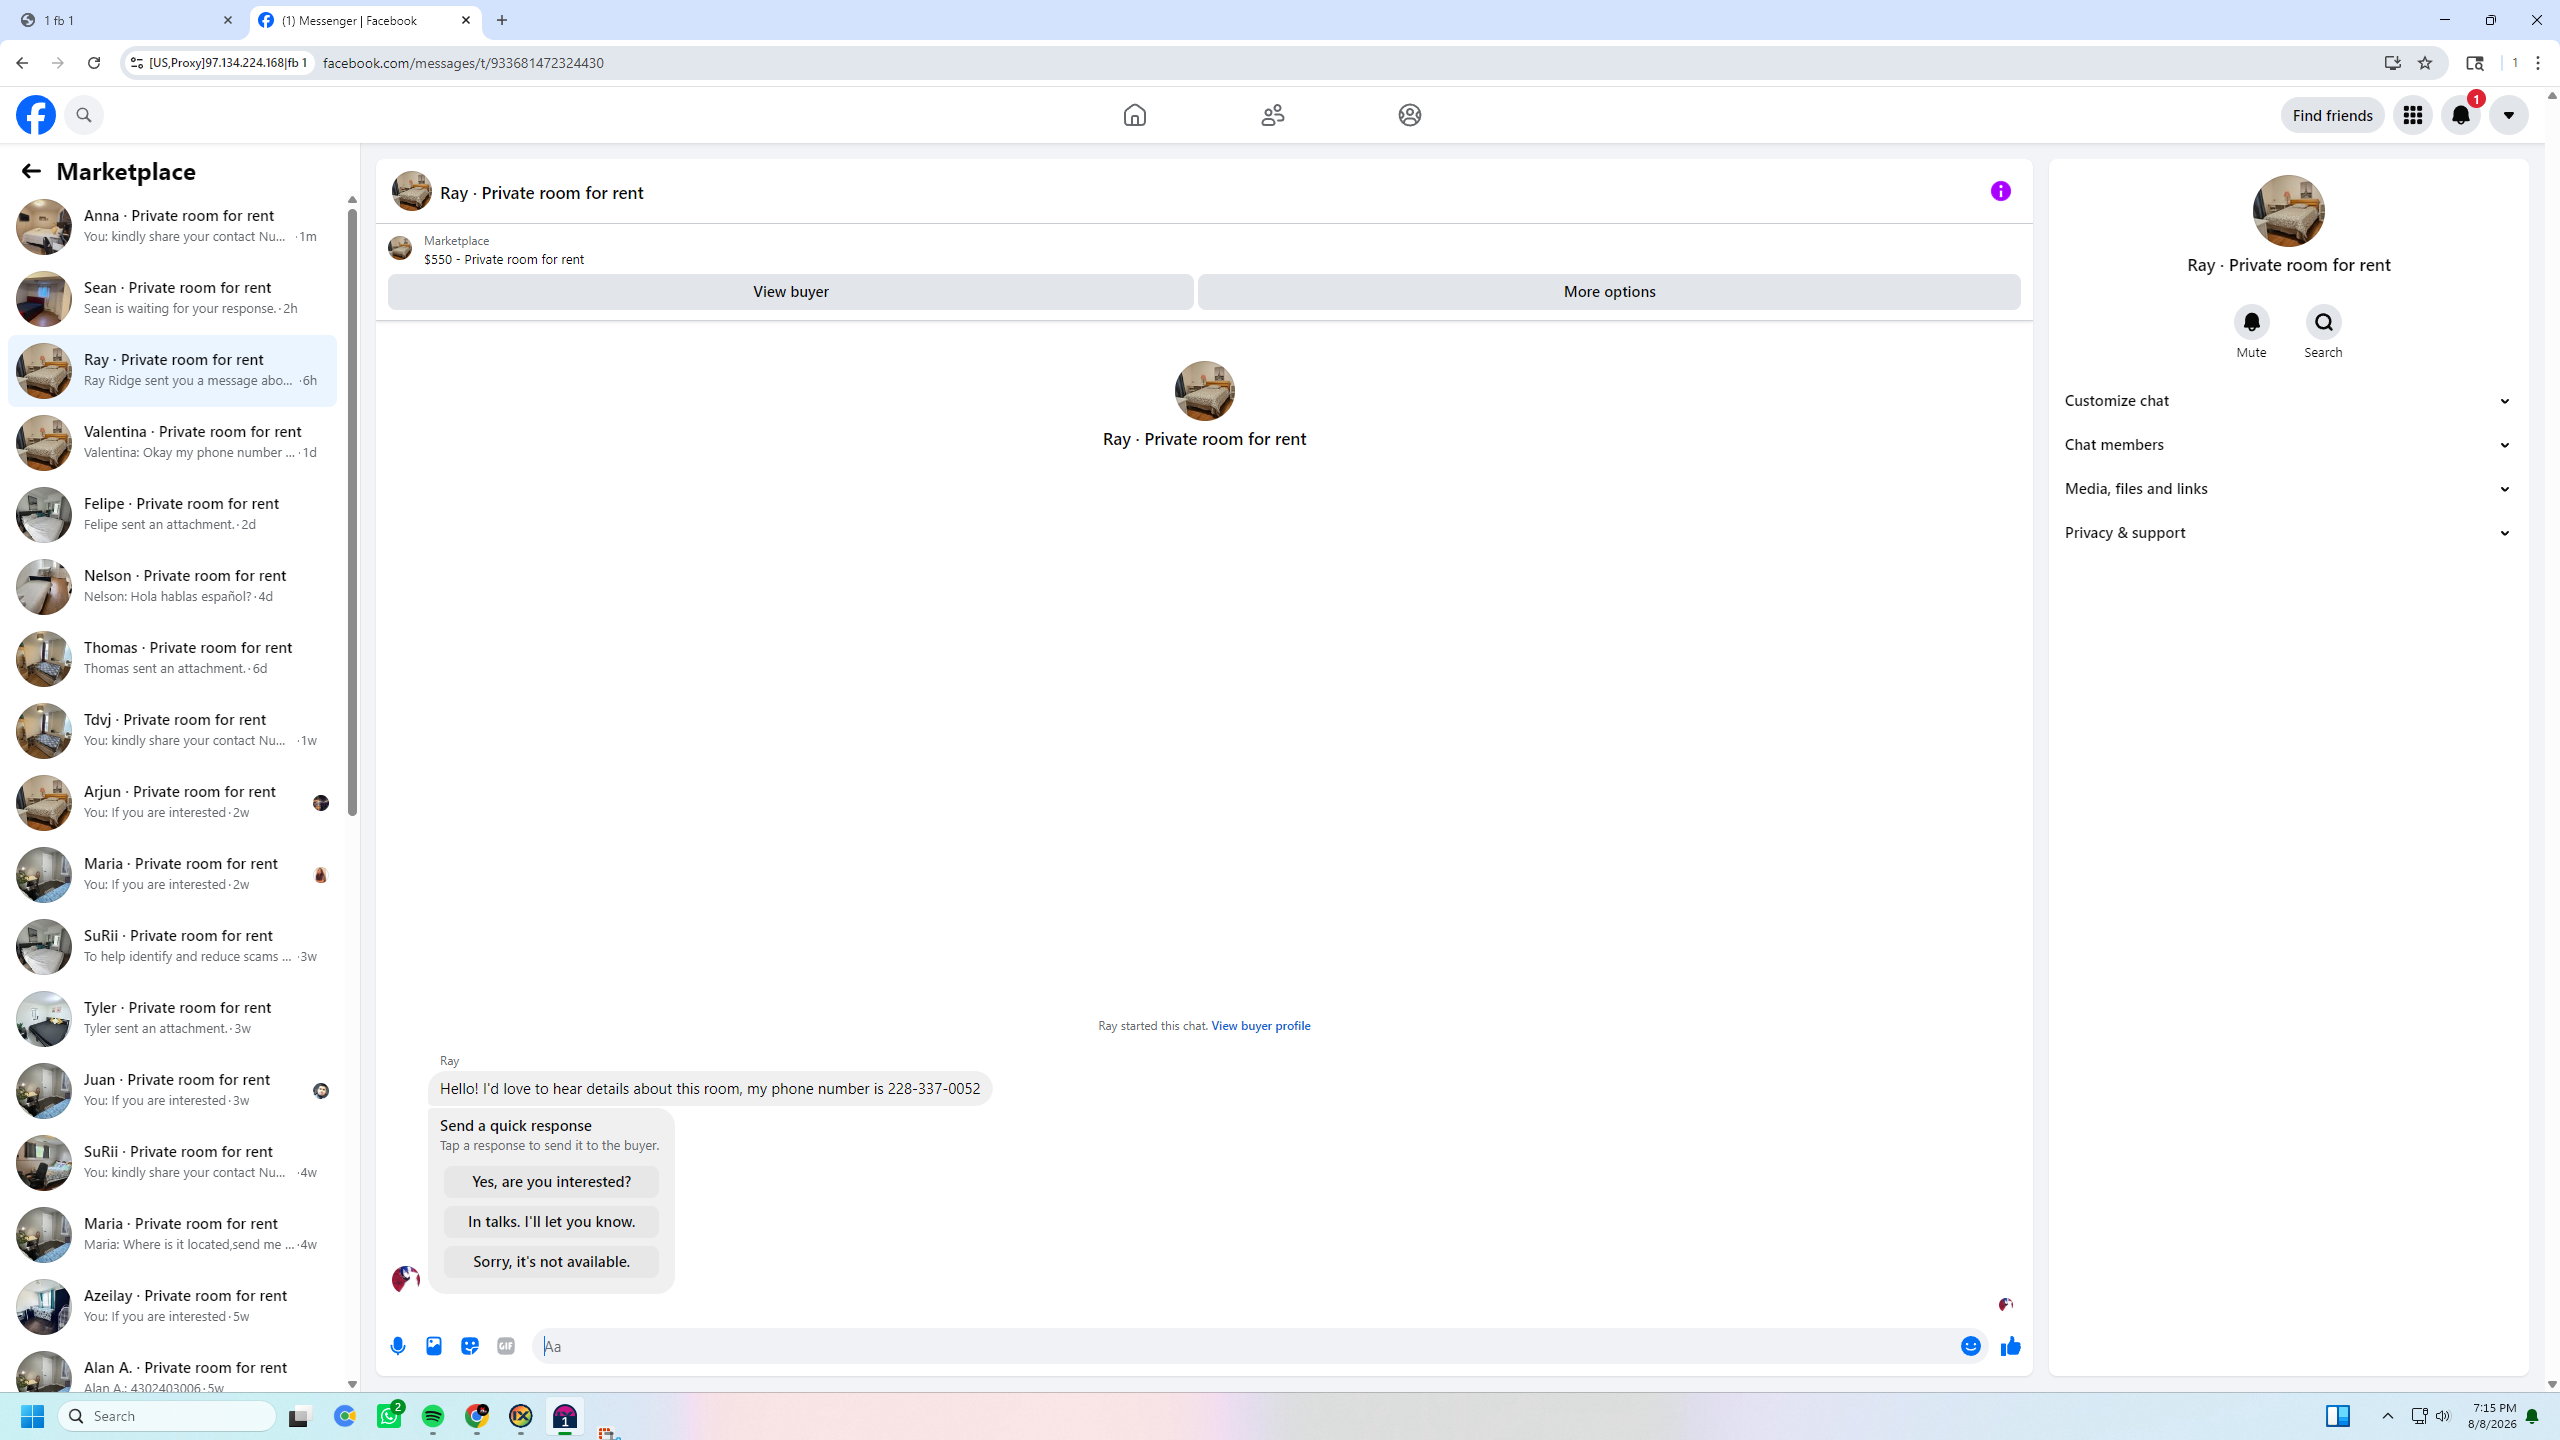The width and height of the screenshot is (2560, 1440).
Task: Show hidden system tray icons
Action: 2388,1416
